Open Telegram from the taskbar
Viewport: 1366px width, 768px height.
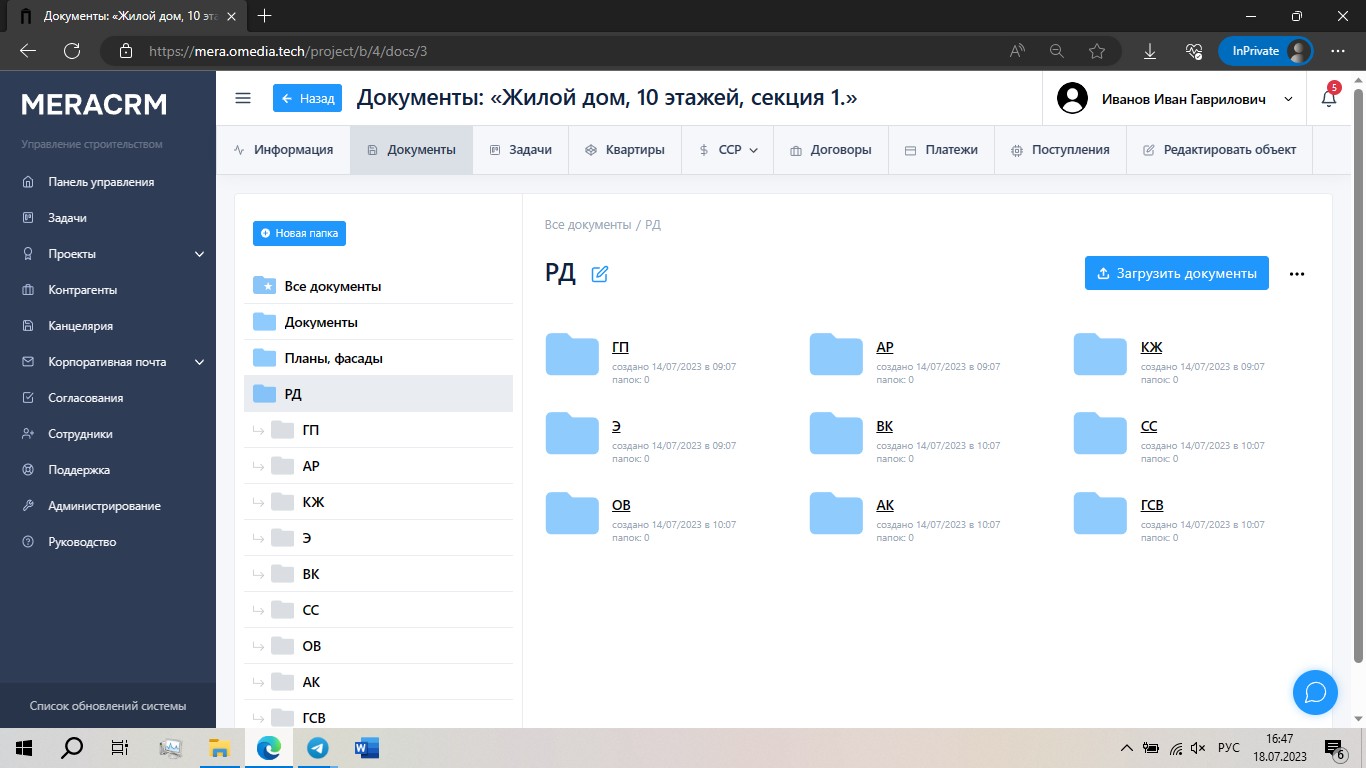(318, 747)
